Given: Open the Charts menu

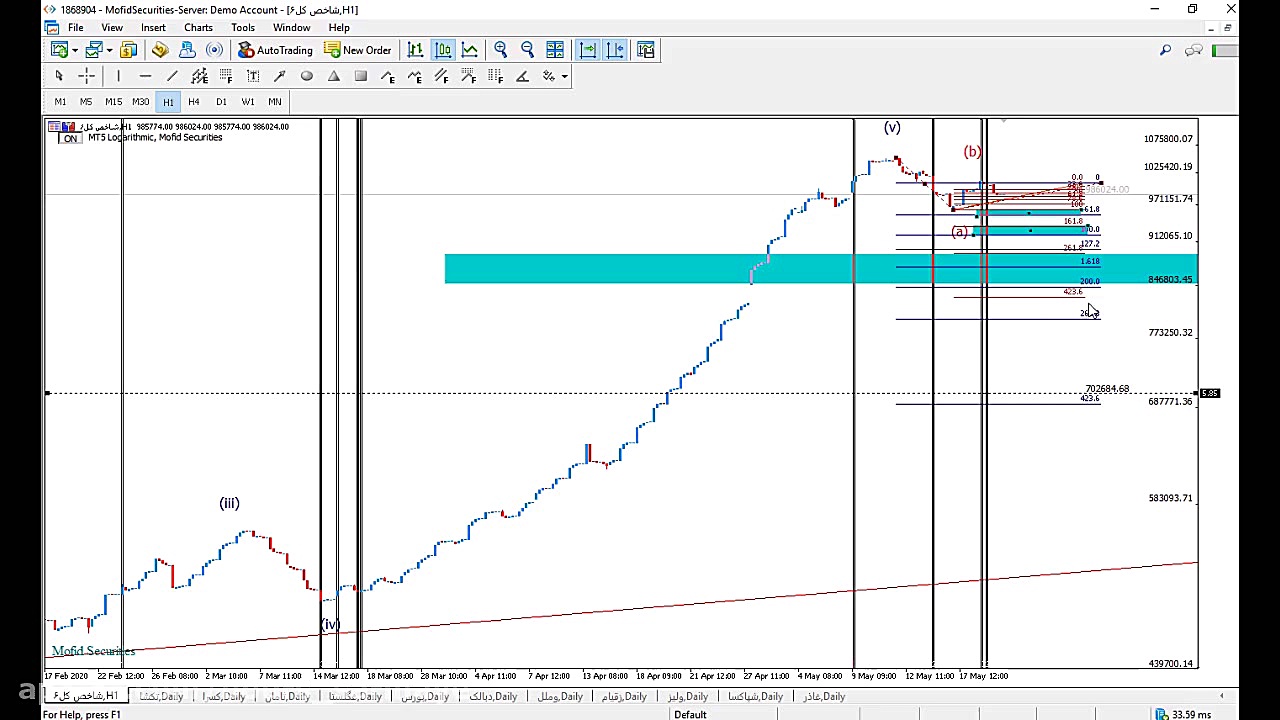Looking at the screenshot, I should tap(198, 27).
